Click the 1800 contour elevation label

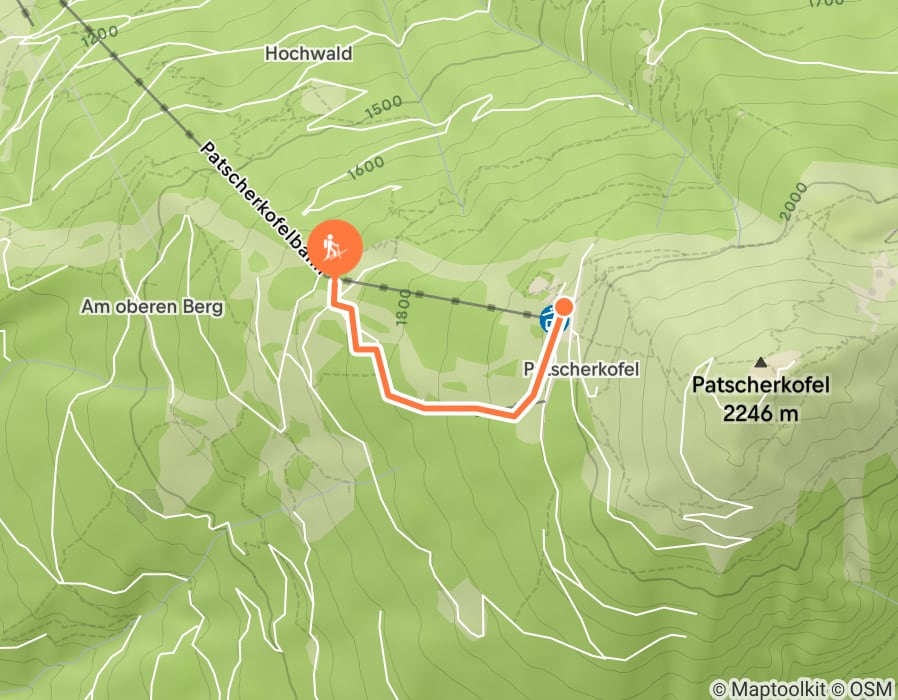click(403, 308)
